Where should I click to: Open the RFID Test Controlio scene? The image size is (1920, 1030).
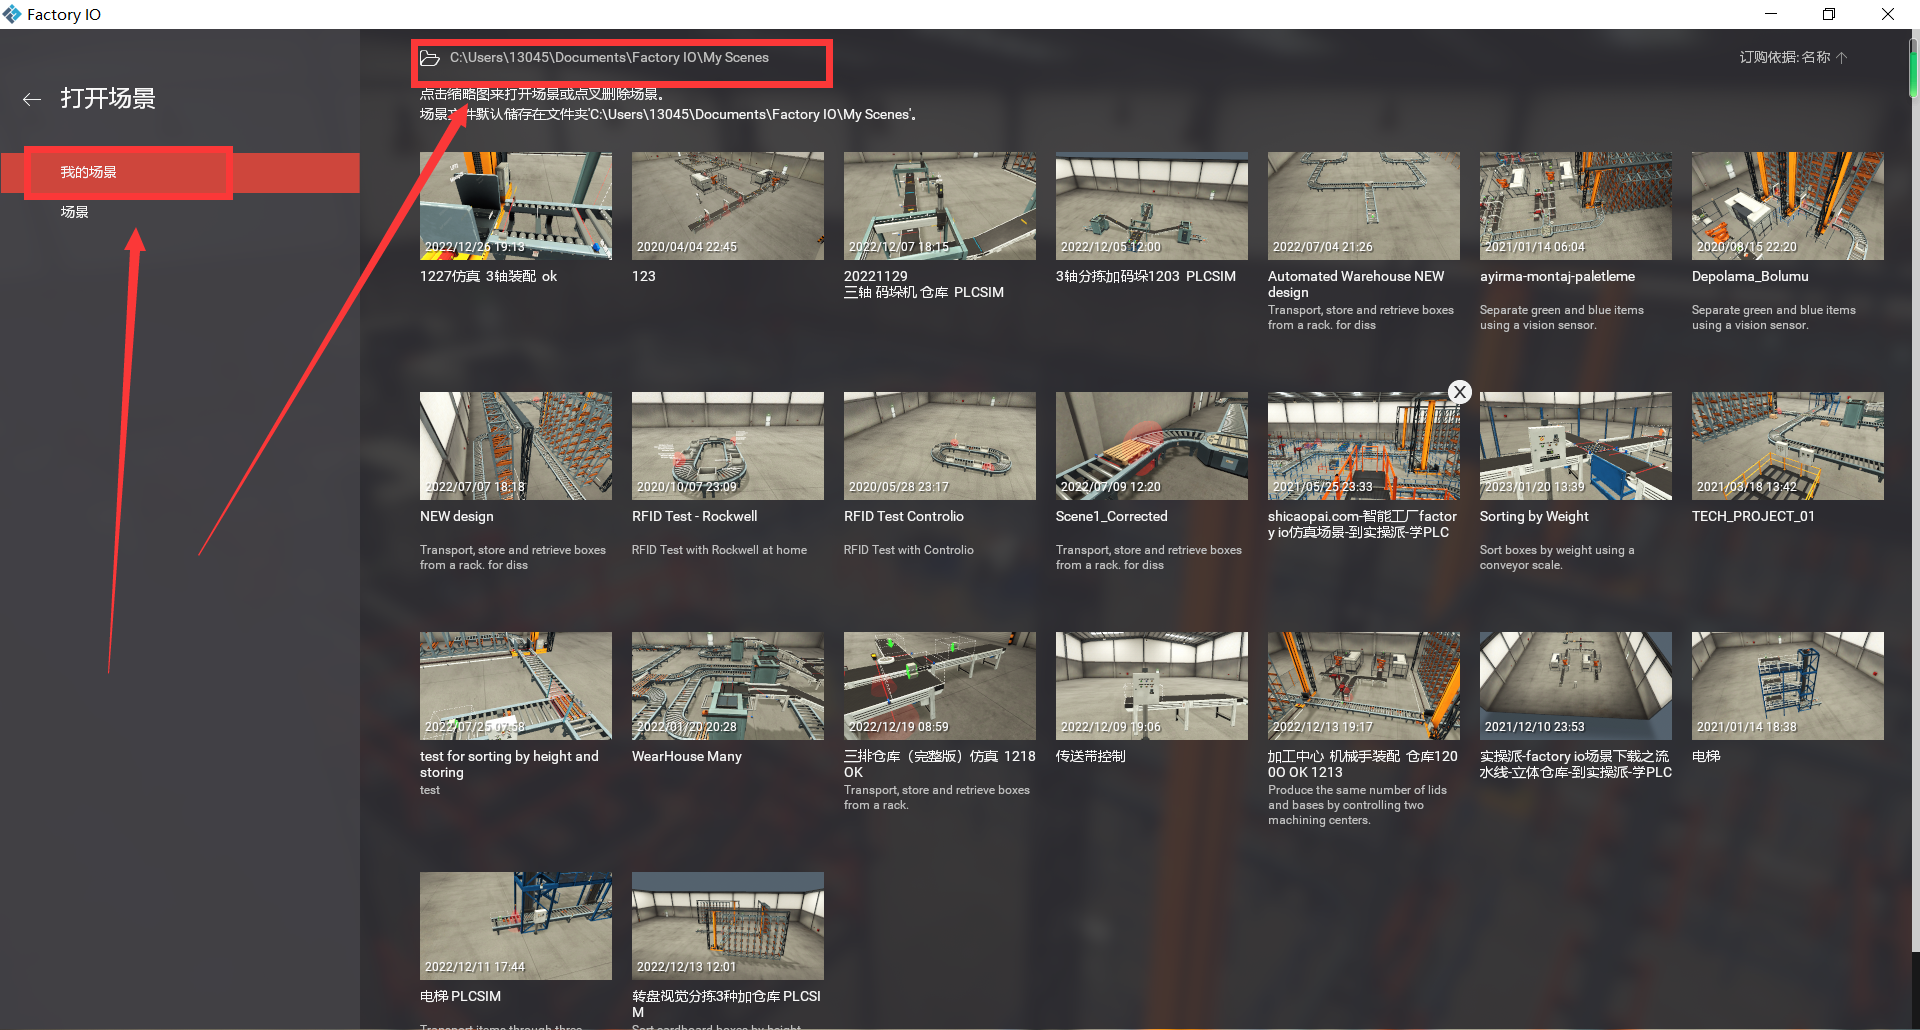point(939,446)
